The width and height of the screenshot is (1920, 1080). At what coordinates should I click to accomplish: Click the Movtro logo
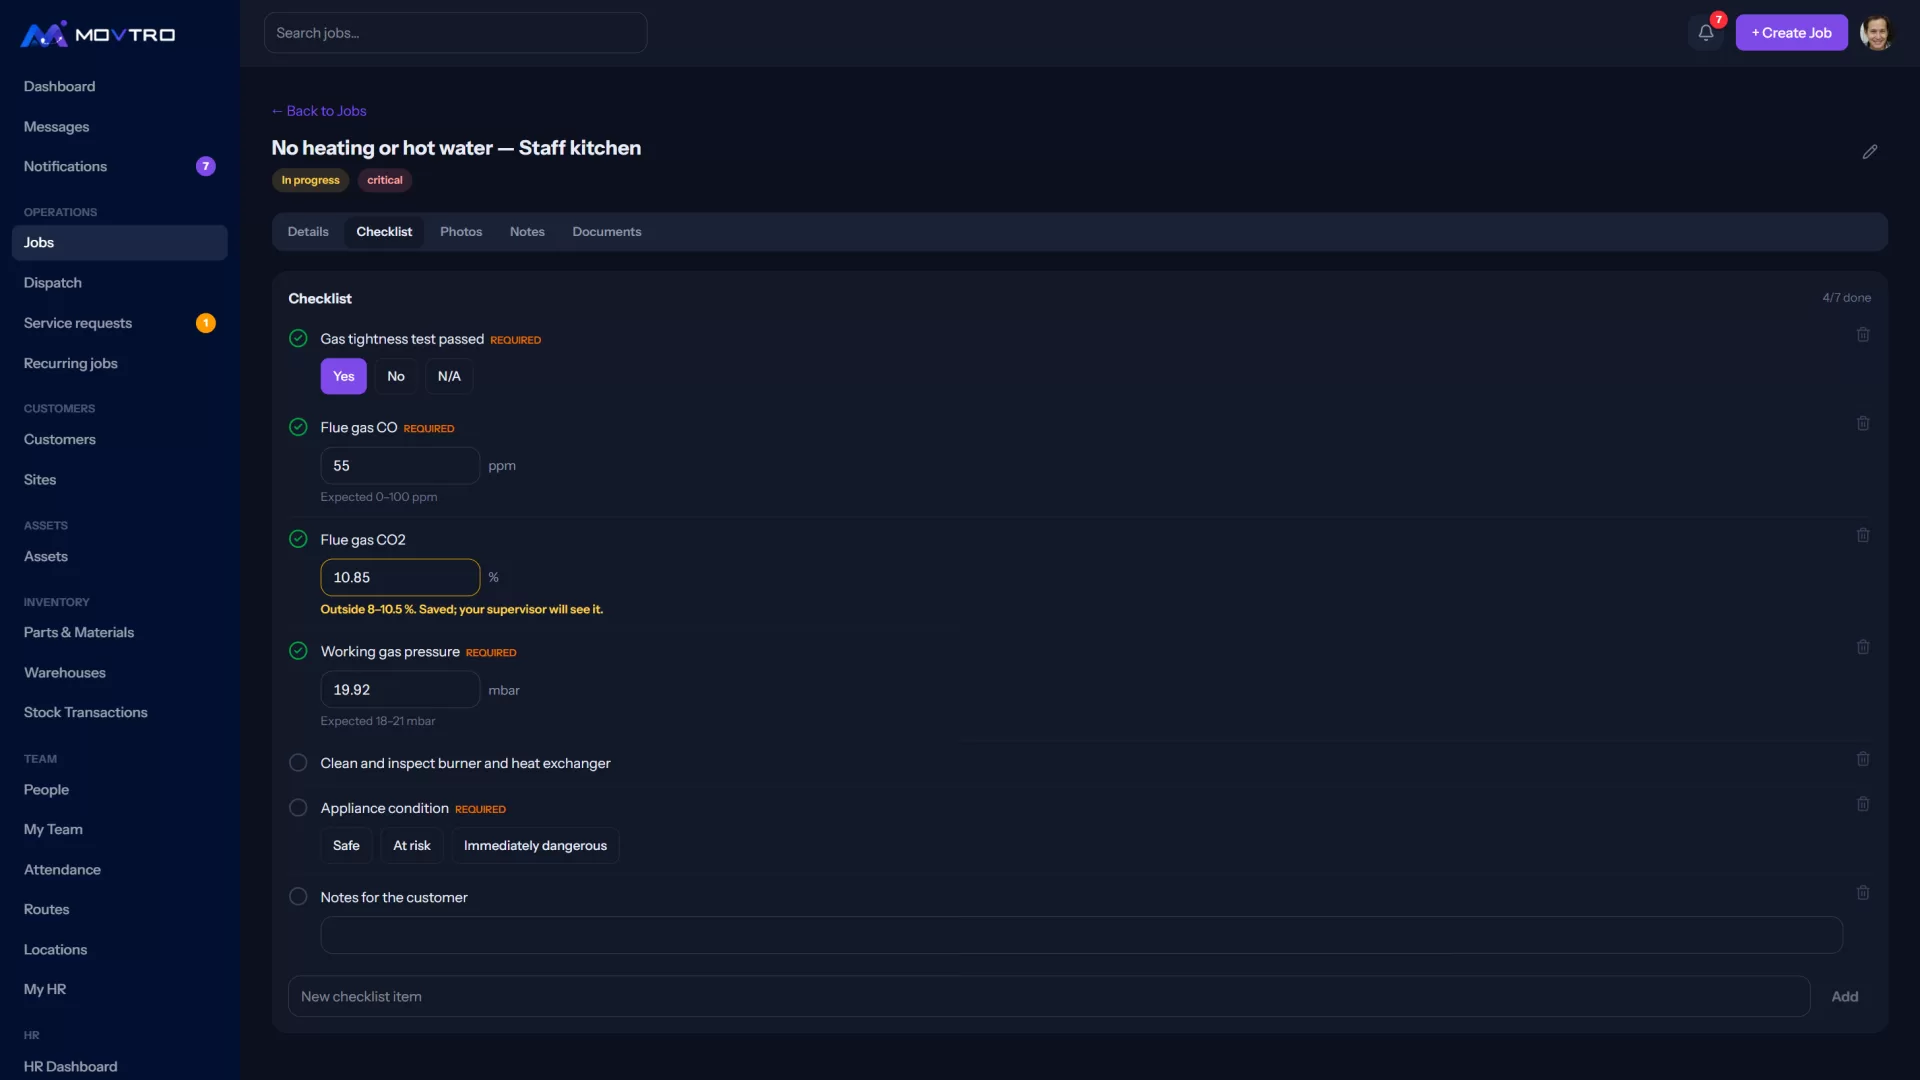[x=98, y=35]
